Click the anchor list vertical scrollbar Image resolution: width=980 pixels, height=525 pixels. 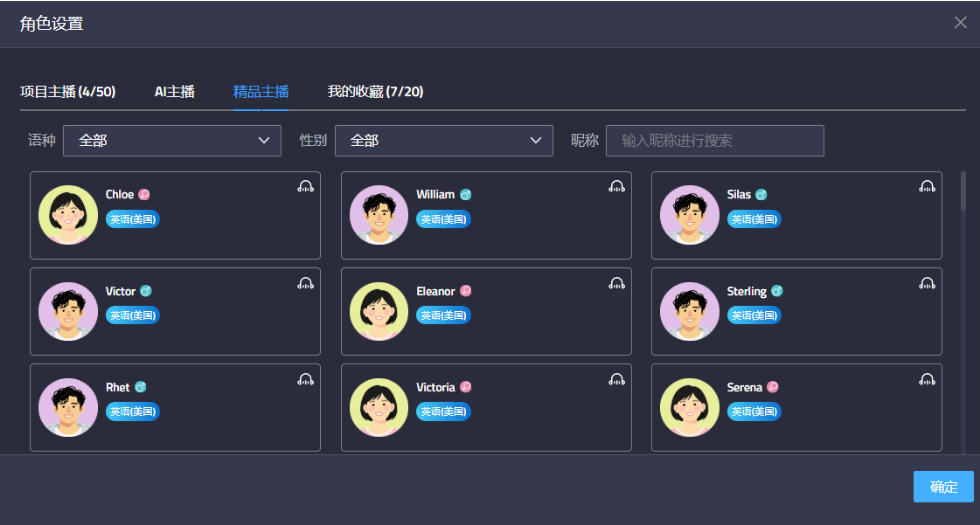click(963, 190)
